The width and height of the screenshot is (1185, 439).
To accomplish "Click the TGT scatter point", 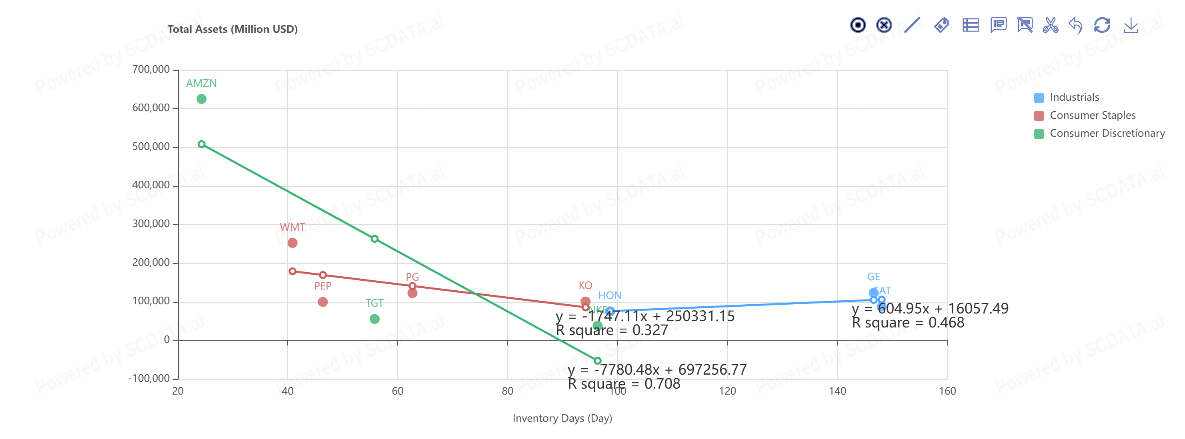I will tap(375, 319).
